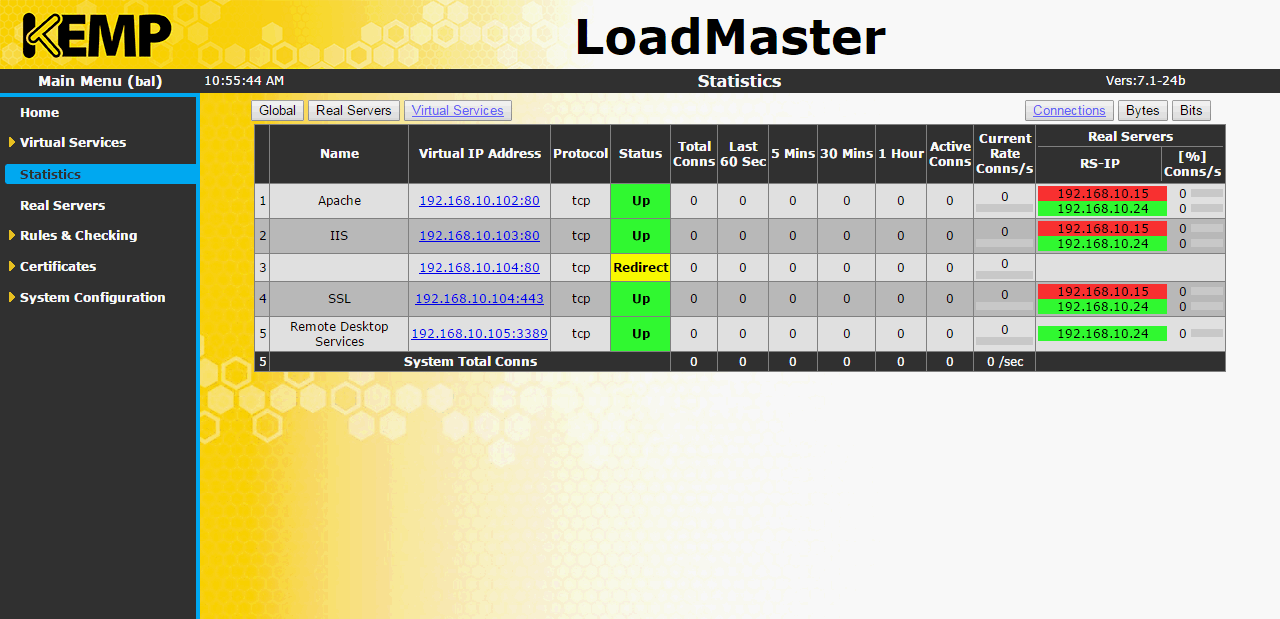Open virtual service 192.168.10.102:80

[x=479, y=201]
